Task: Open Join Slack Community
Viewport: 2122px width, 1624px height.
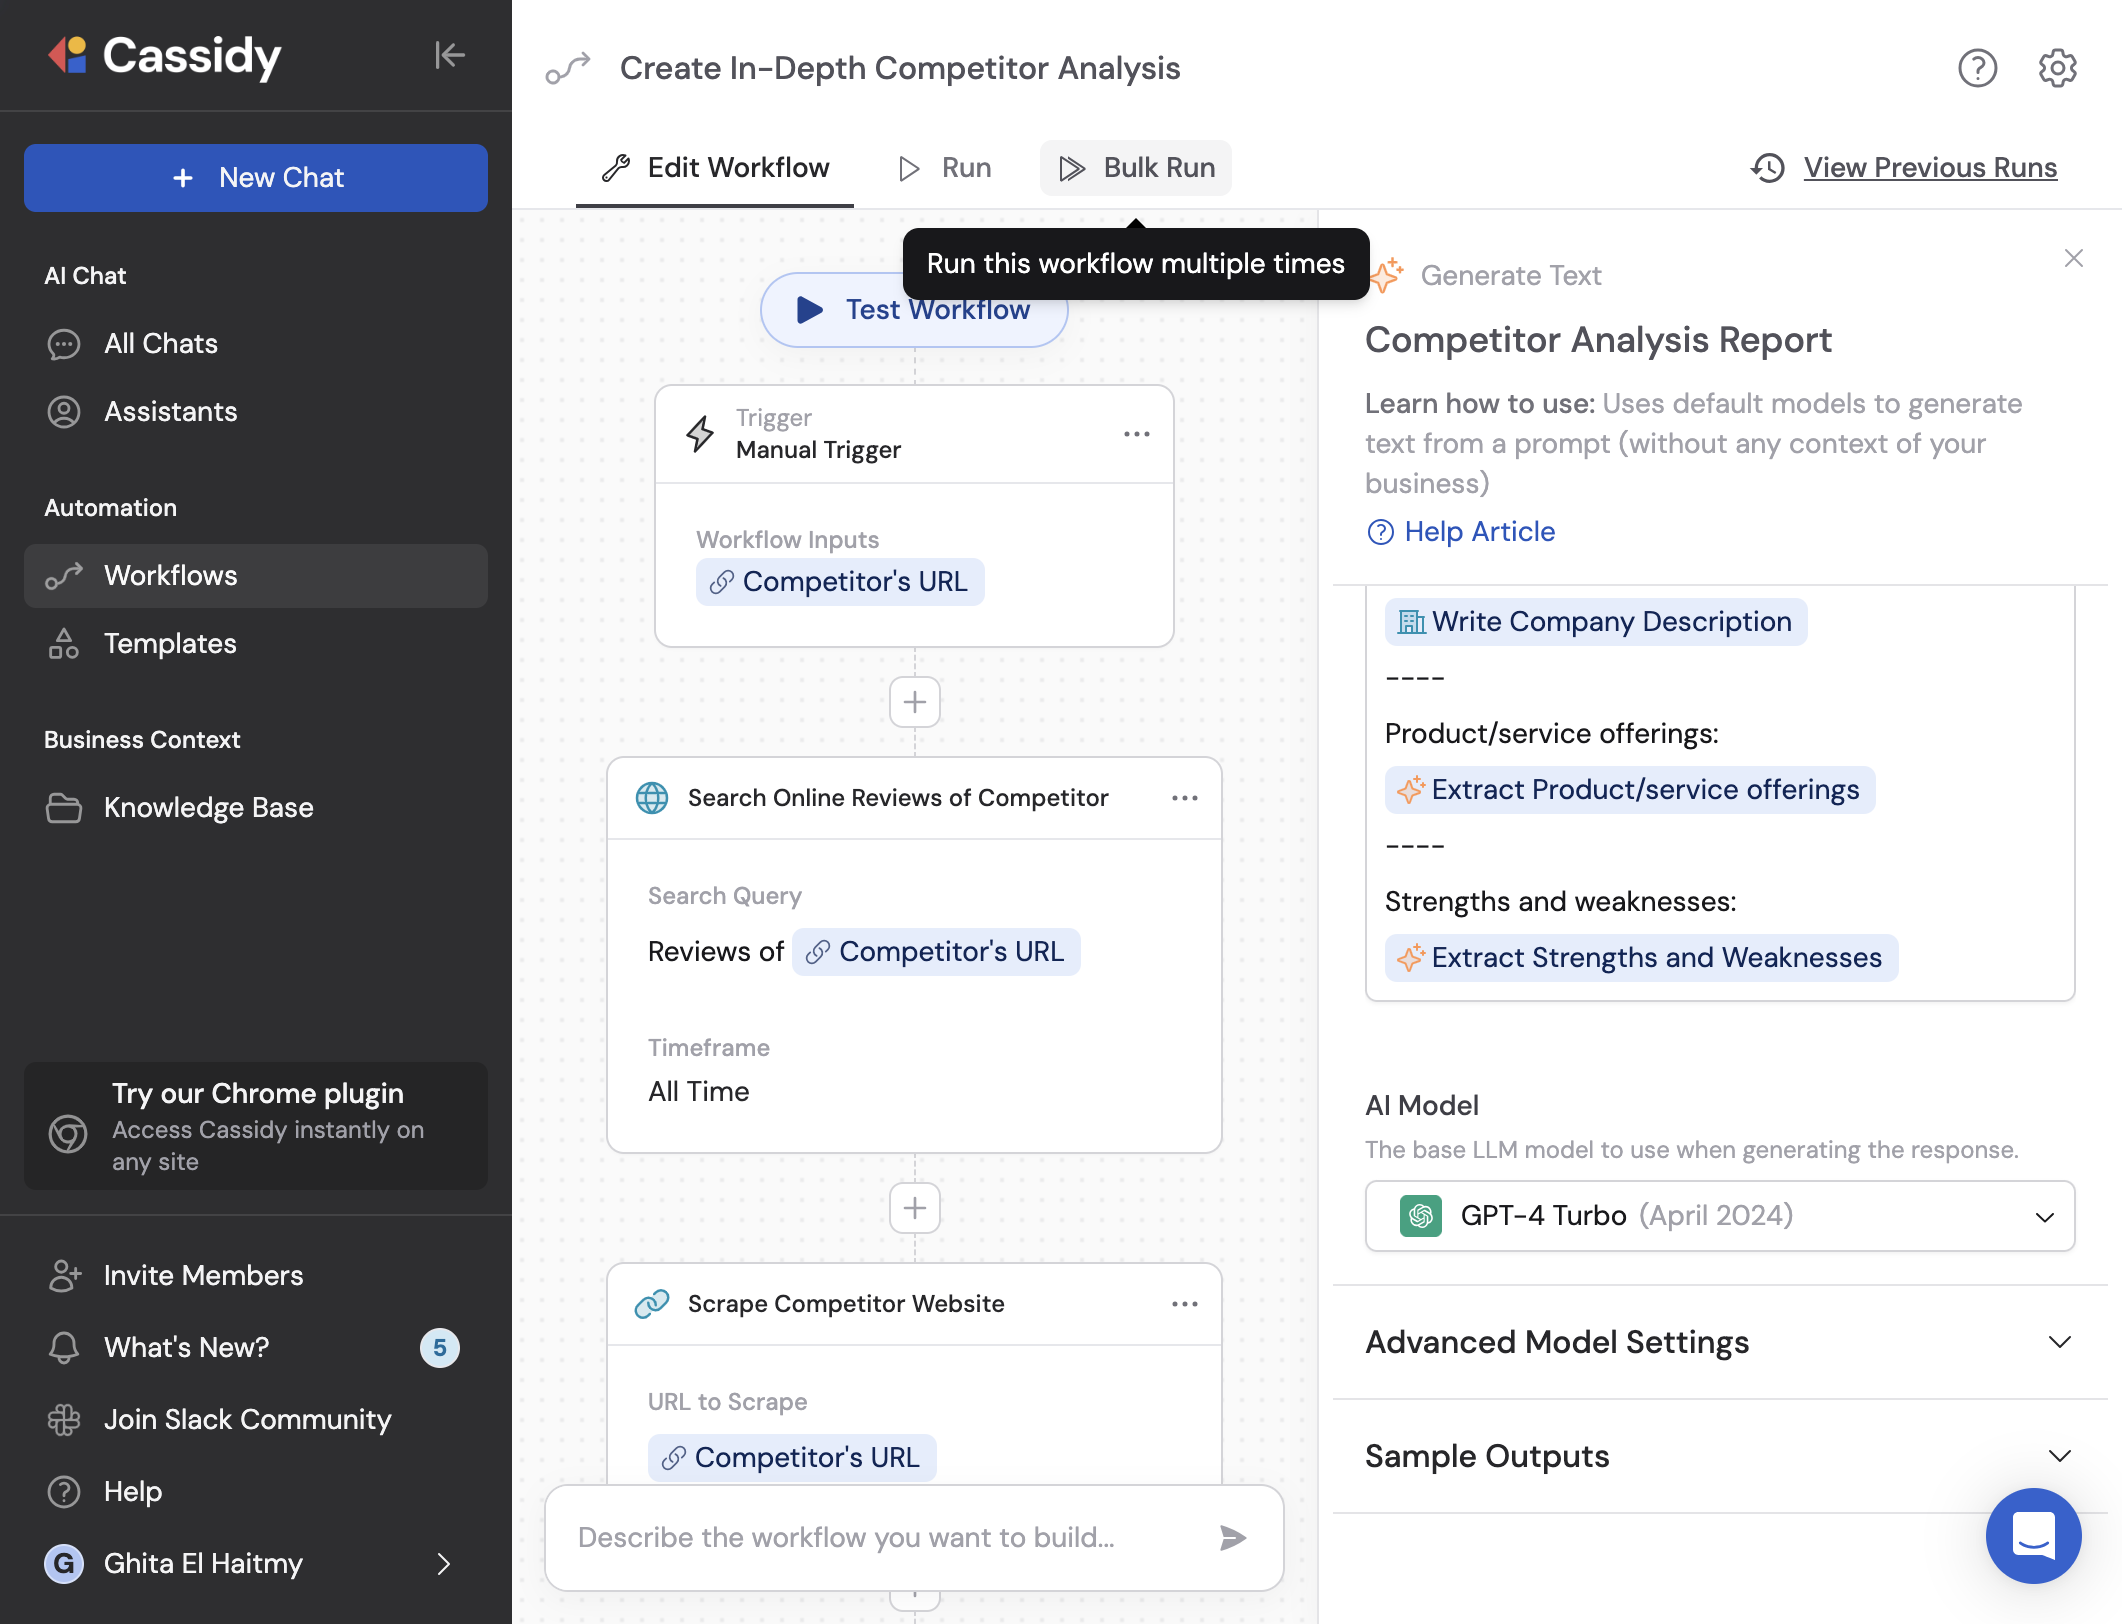Action: [x=256, y=1420]
